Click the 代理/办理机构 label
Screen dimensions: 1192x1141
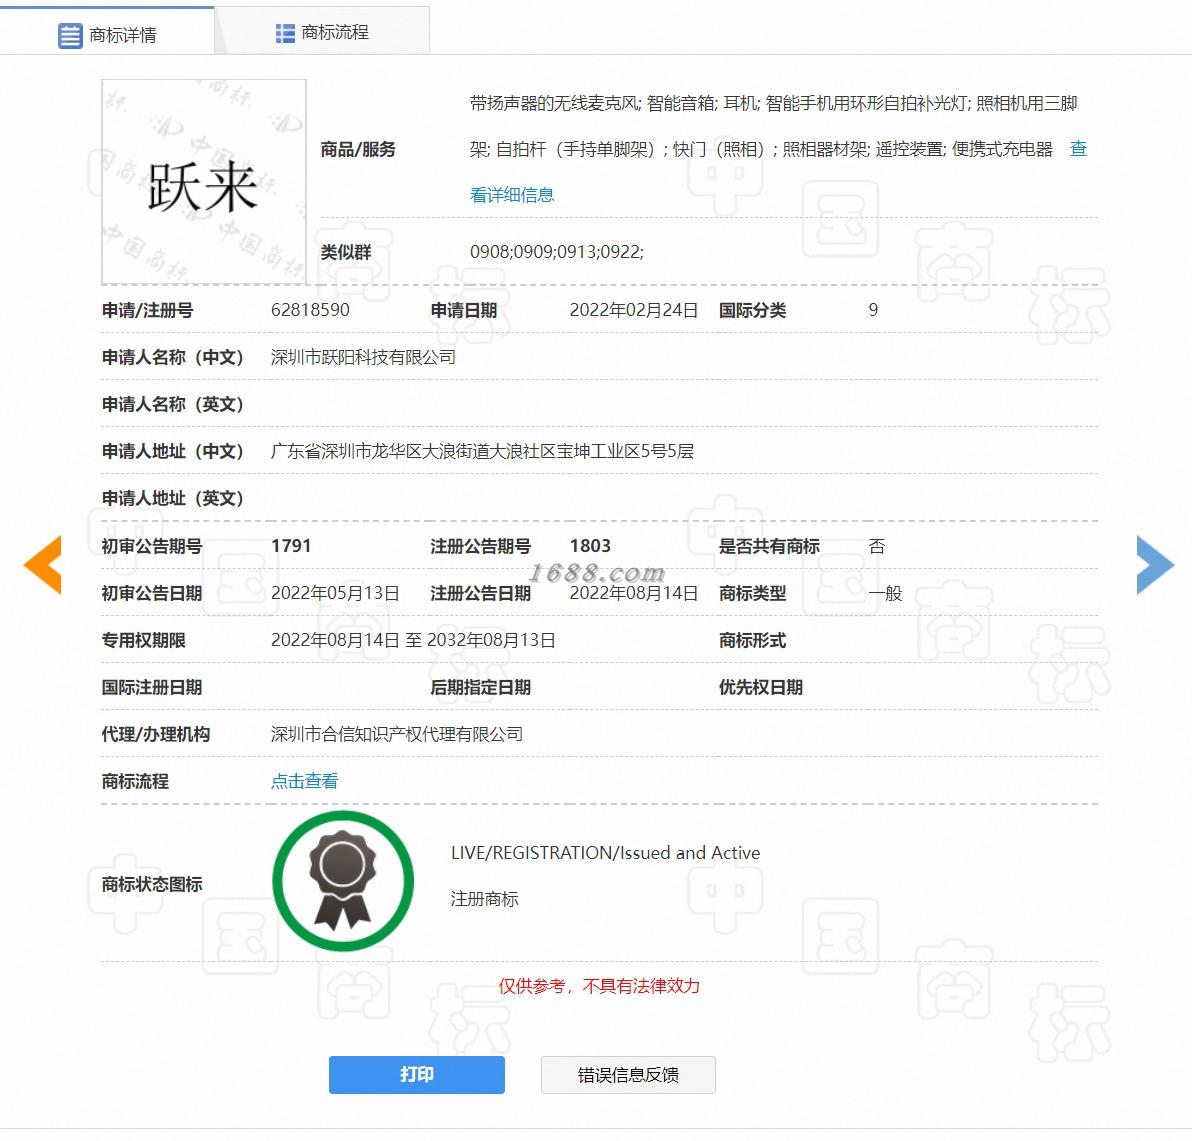[156, 734]
